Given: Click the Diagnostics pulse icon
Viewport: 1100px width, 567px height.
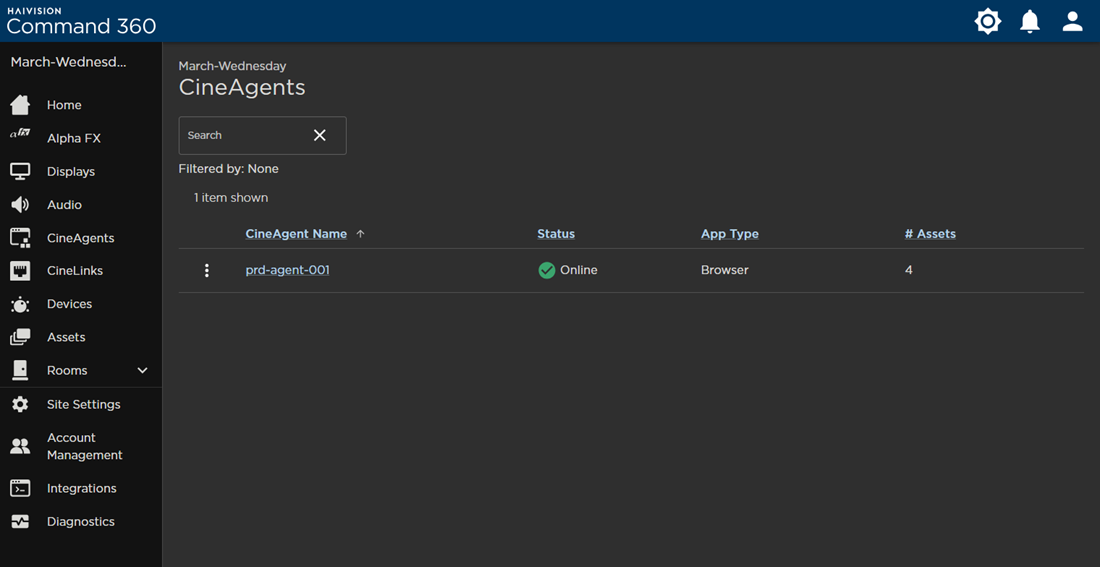Looking at the screenshot, I should point(20,522).
